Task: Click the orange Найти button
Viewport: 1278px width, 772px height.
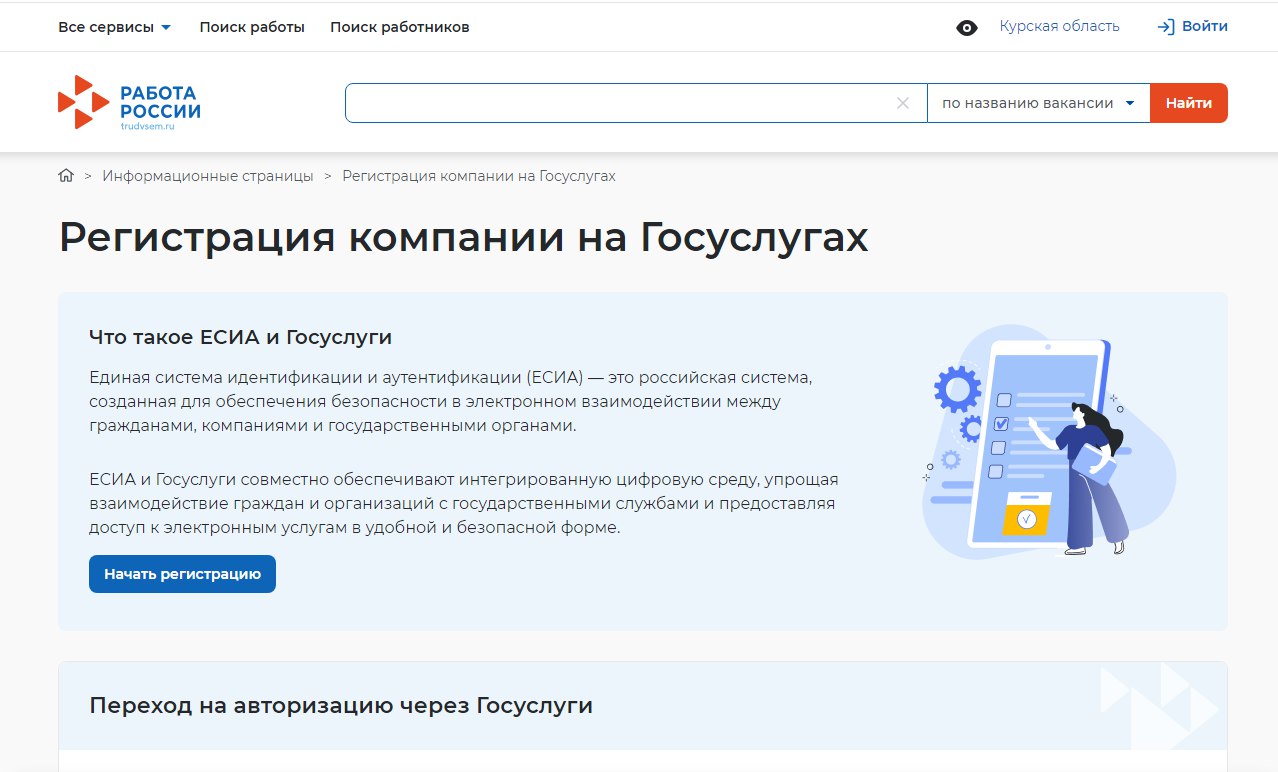Action: coord(1189,103)
